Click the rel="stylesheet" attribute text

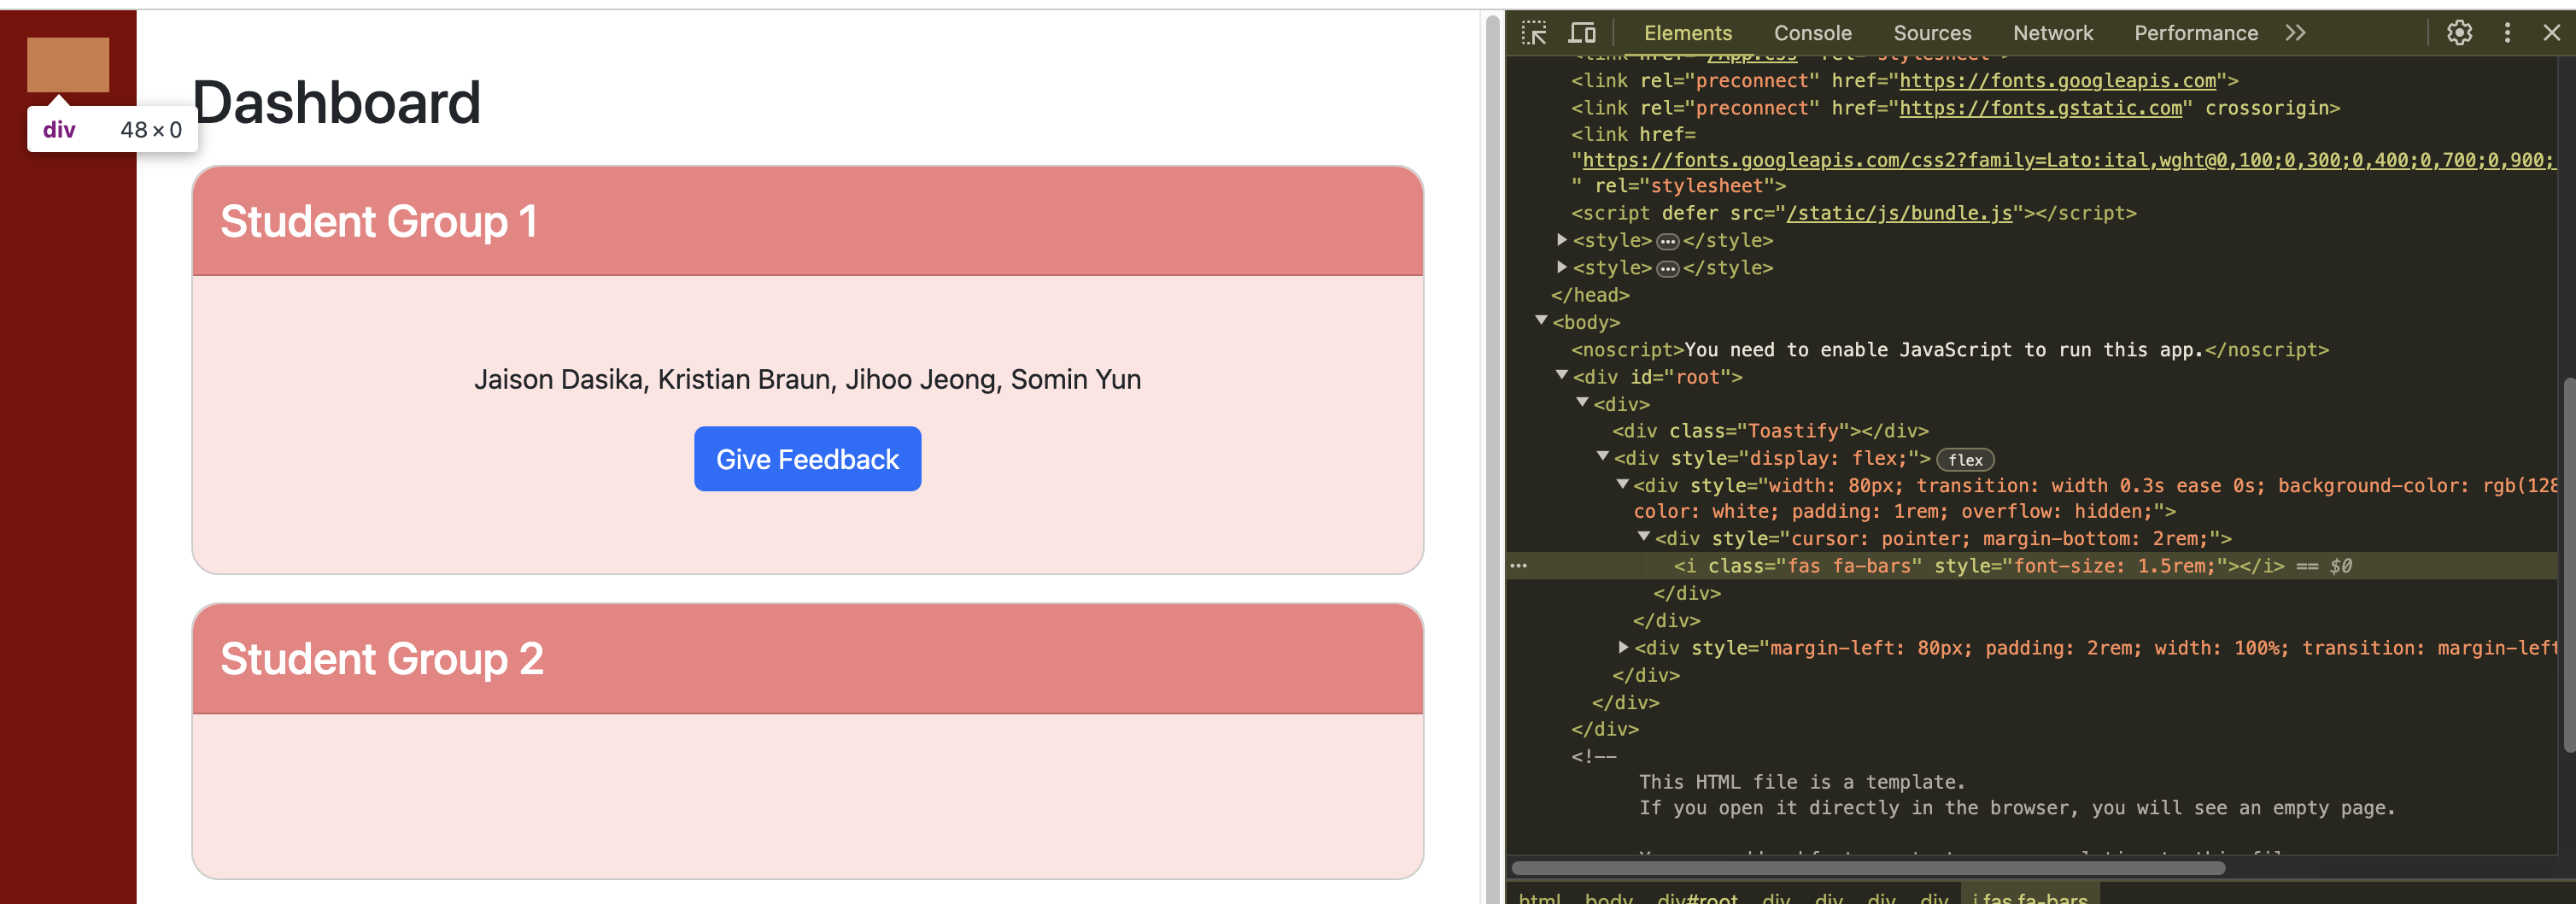[x=1684, y=186]
